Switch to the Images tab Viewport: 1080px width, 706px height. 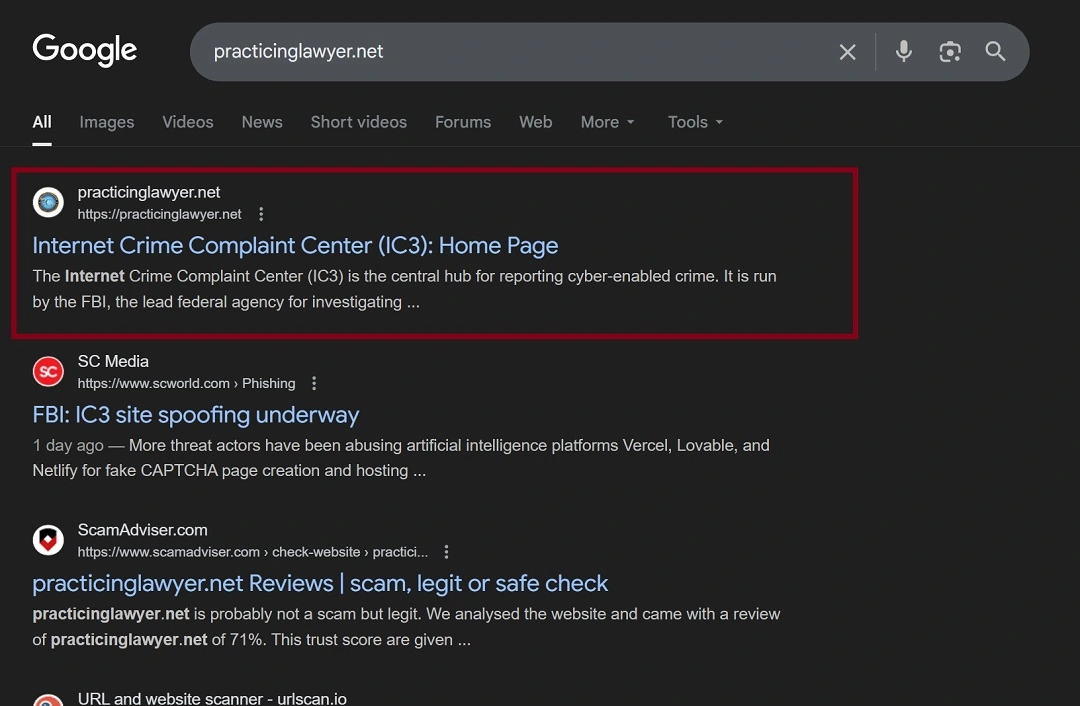[107, 122]
